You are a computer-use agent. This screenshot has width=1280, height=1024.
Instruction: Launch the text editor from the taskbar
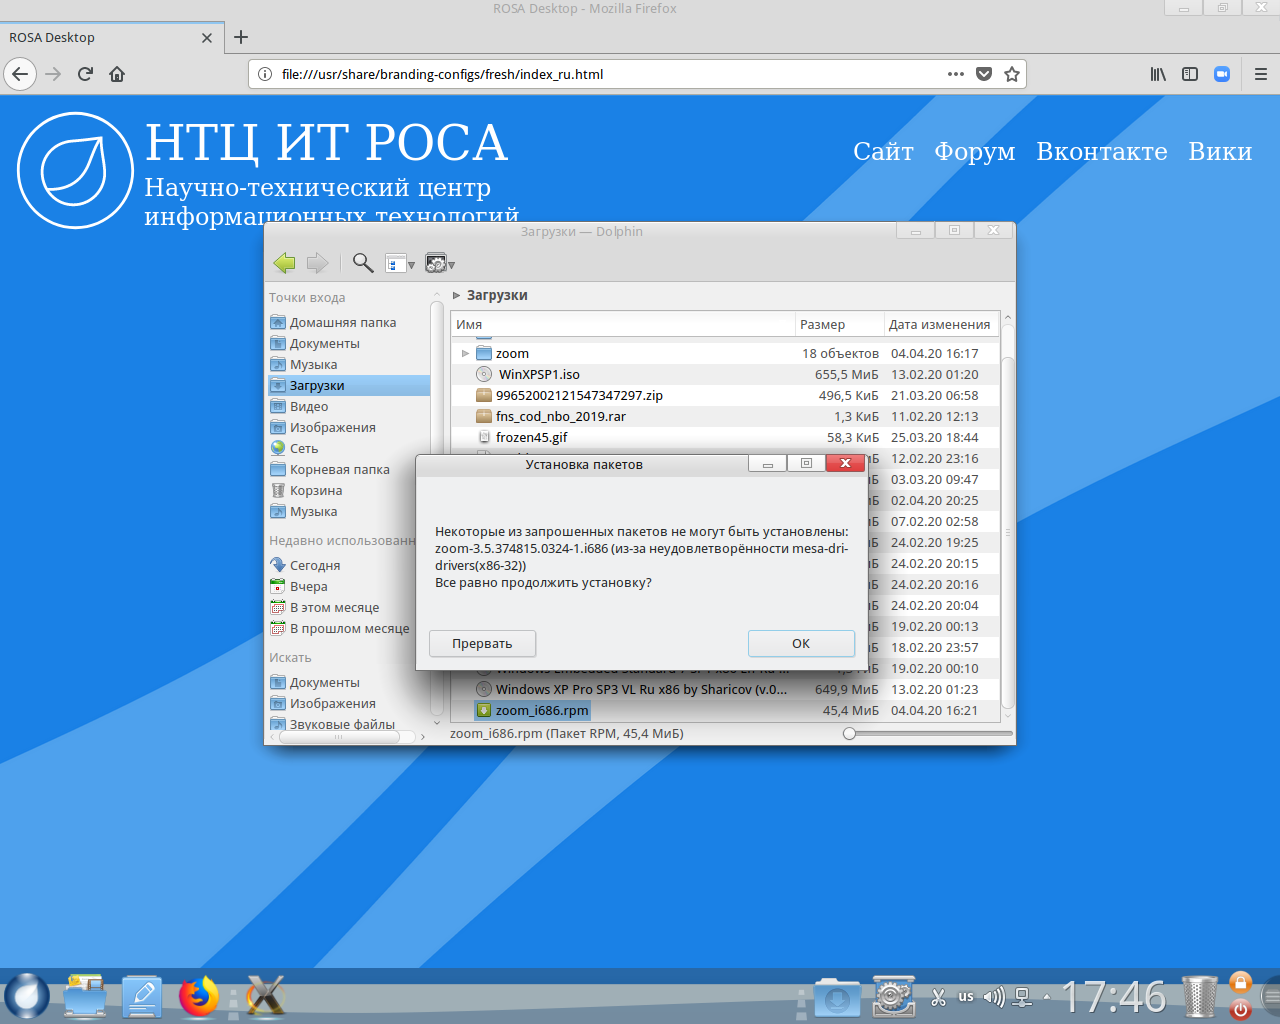coord(142,997)
